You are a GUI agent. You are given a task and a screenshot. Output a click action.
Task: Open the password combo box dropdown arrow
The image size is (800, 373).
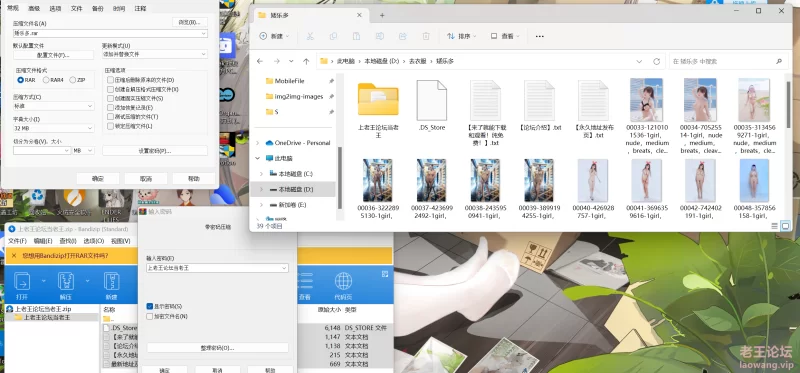[x=284, y=268]
